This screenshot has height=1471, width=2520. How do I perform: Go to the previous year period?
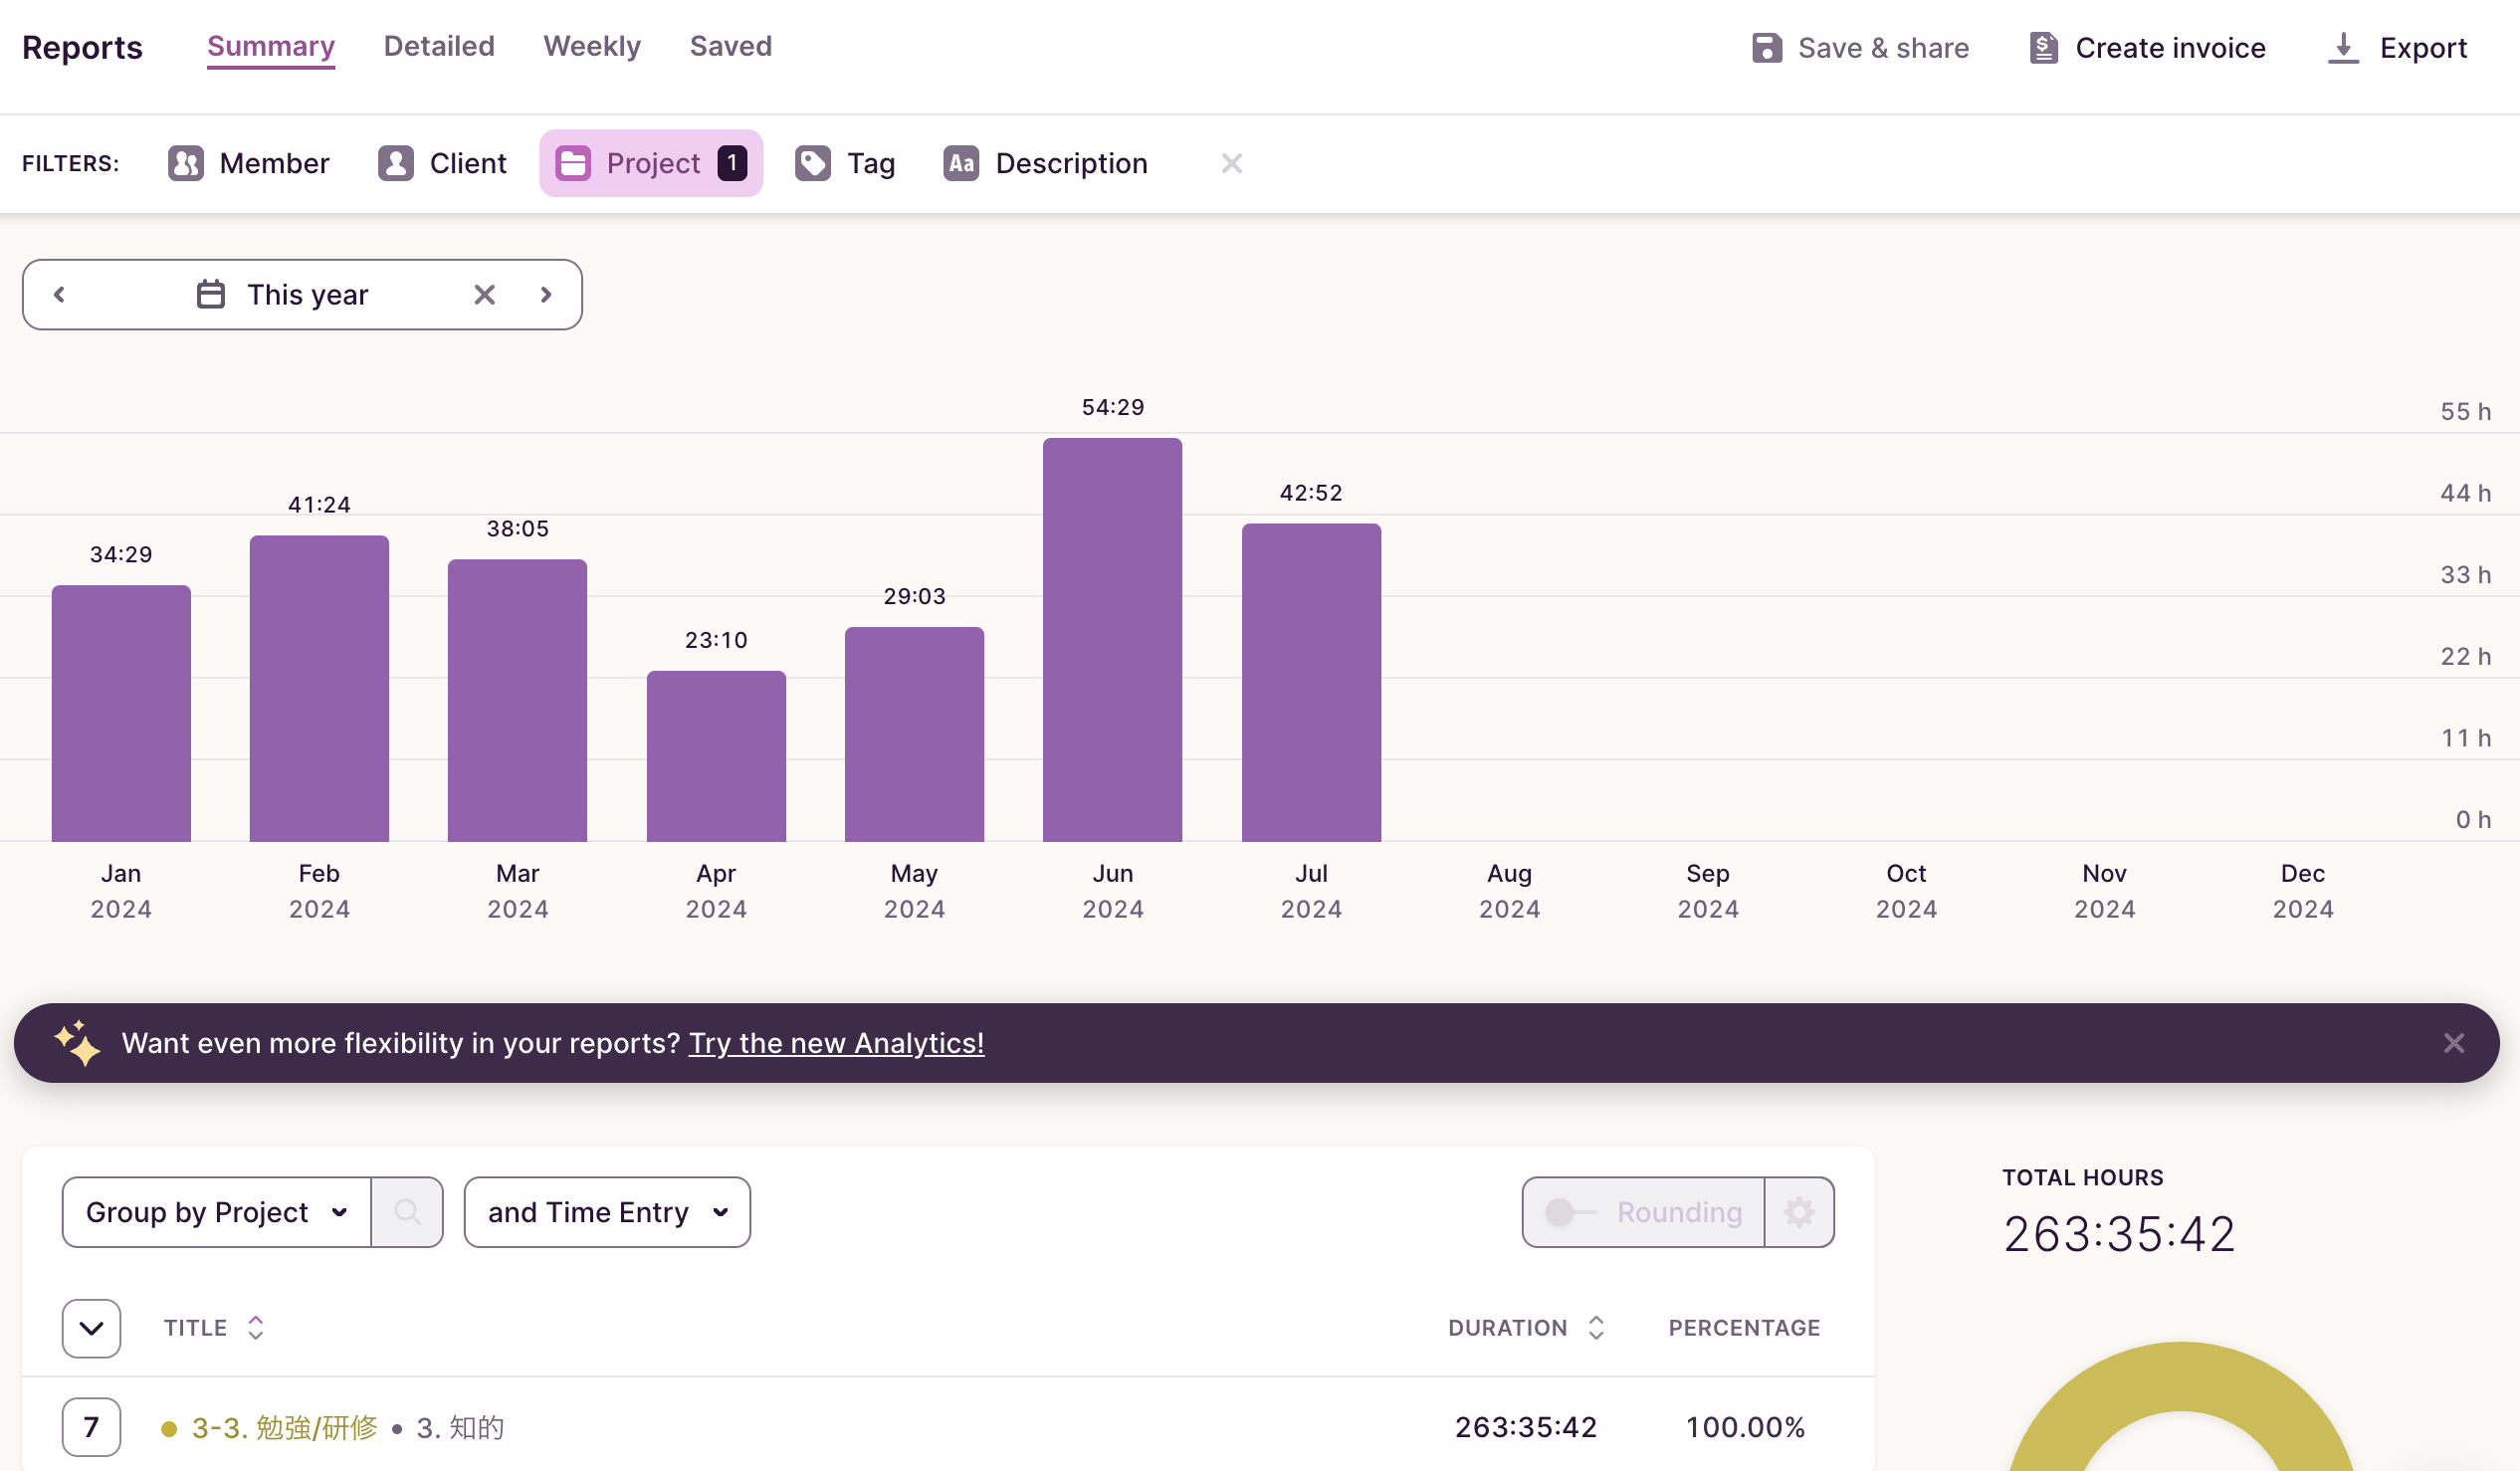(59, 294)
